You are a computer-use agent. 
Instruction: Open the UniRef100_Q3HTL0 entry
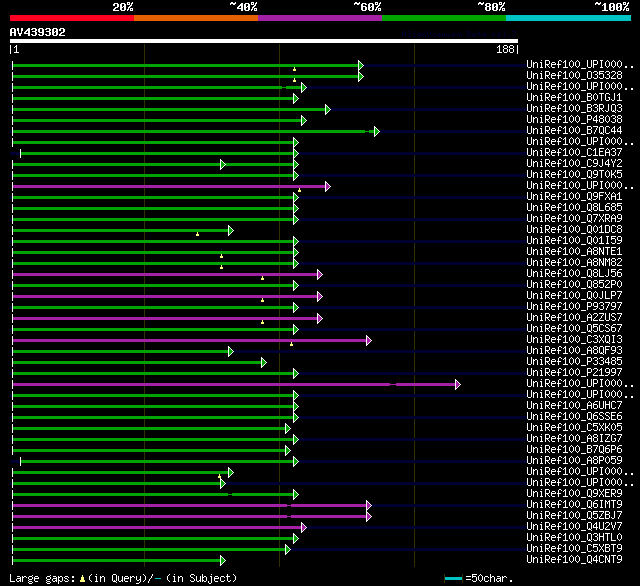pos(574,538)
